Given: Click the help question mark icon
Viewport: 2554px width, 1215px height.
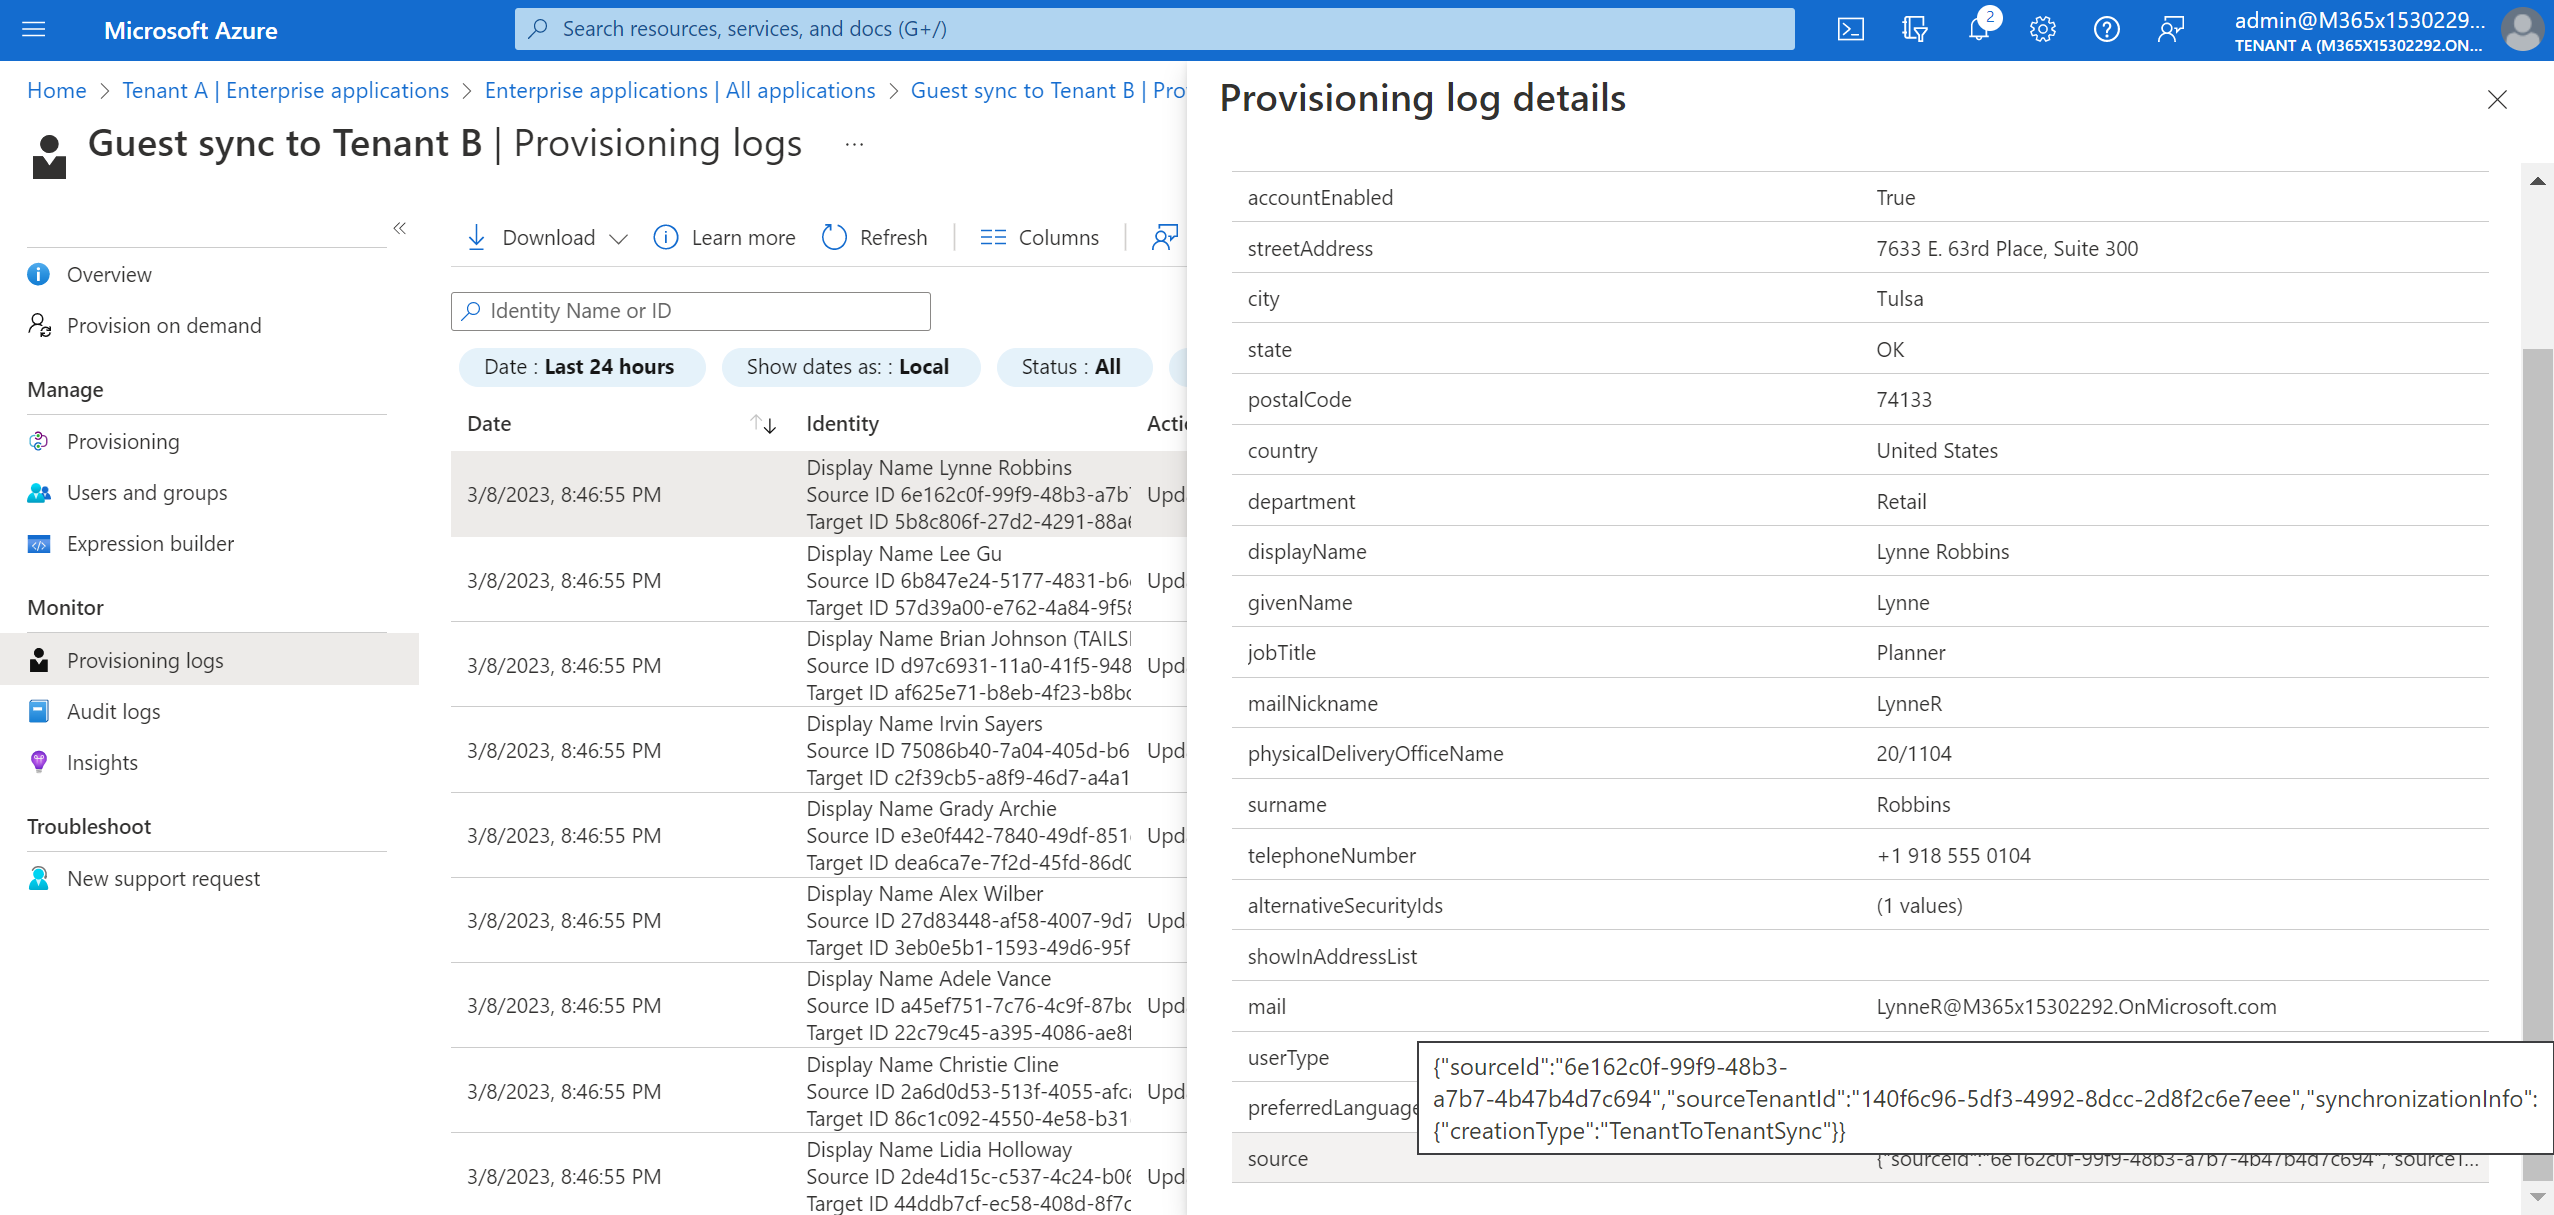Looking at the screenshot, I should 2106,29.
